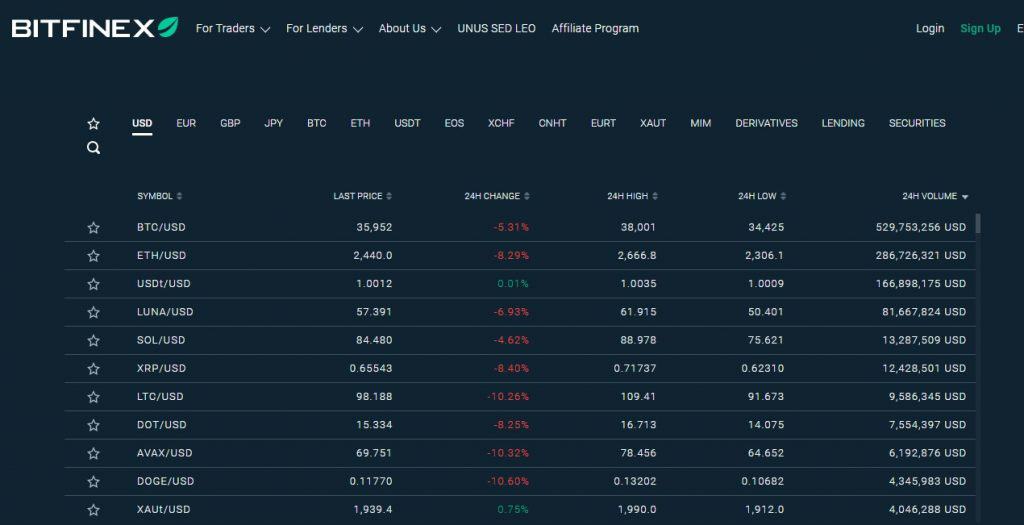This screenshot has width=1024, height=525.
Task: Open UNUS SED LEO page
Action: (x=496, y=29)
